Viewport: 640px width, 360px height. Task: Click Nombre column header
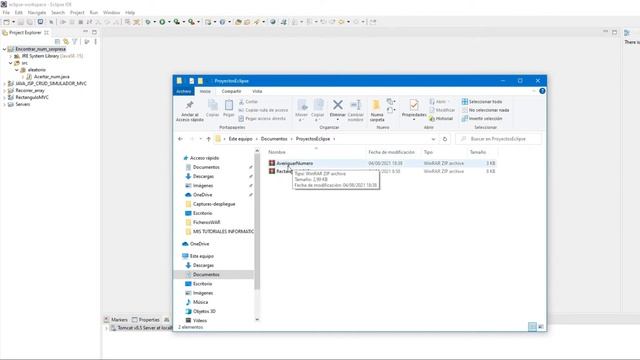(x=277, y=152)
